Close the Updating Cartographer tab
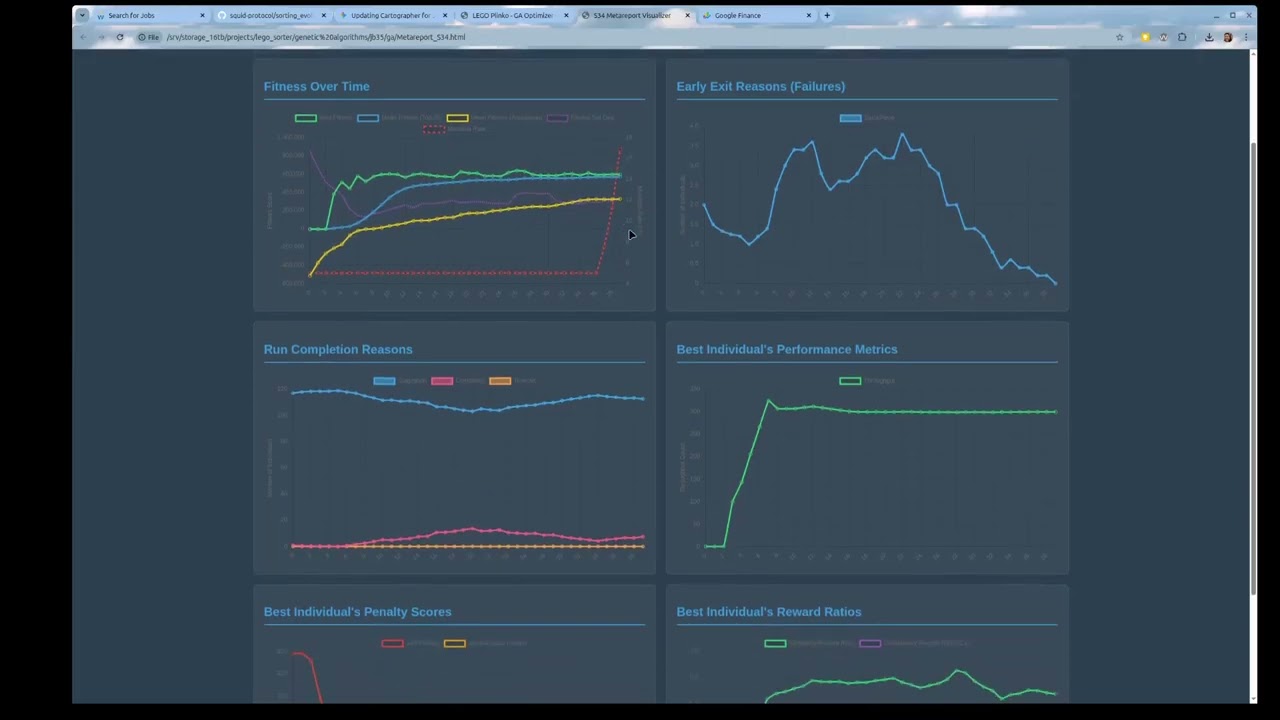The height and width of the screenshot is (720, 1280). 445,15
